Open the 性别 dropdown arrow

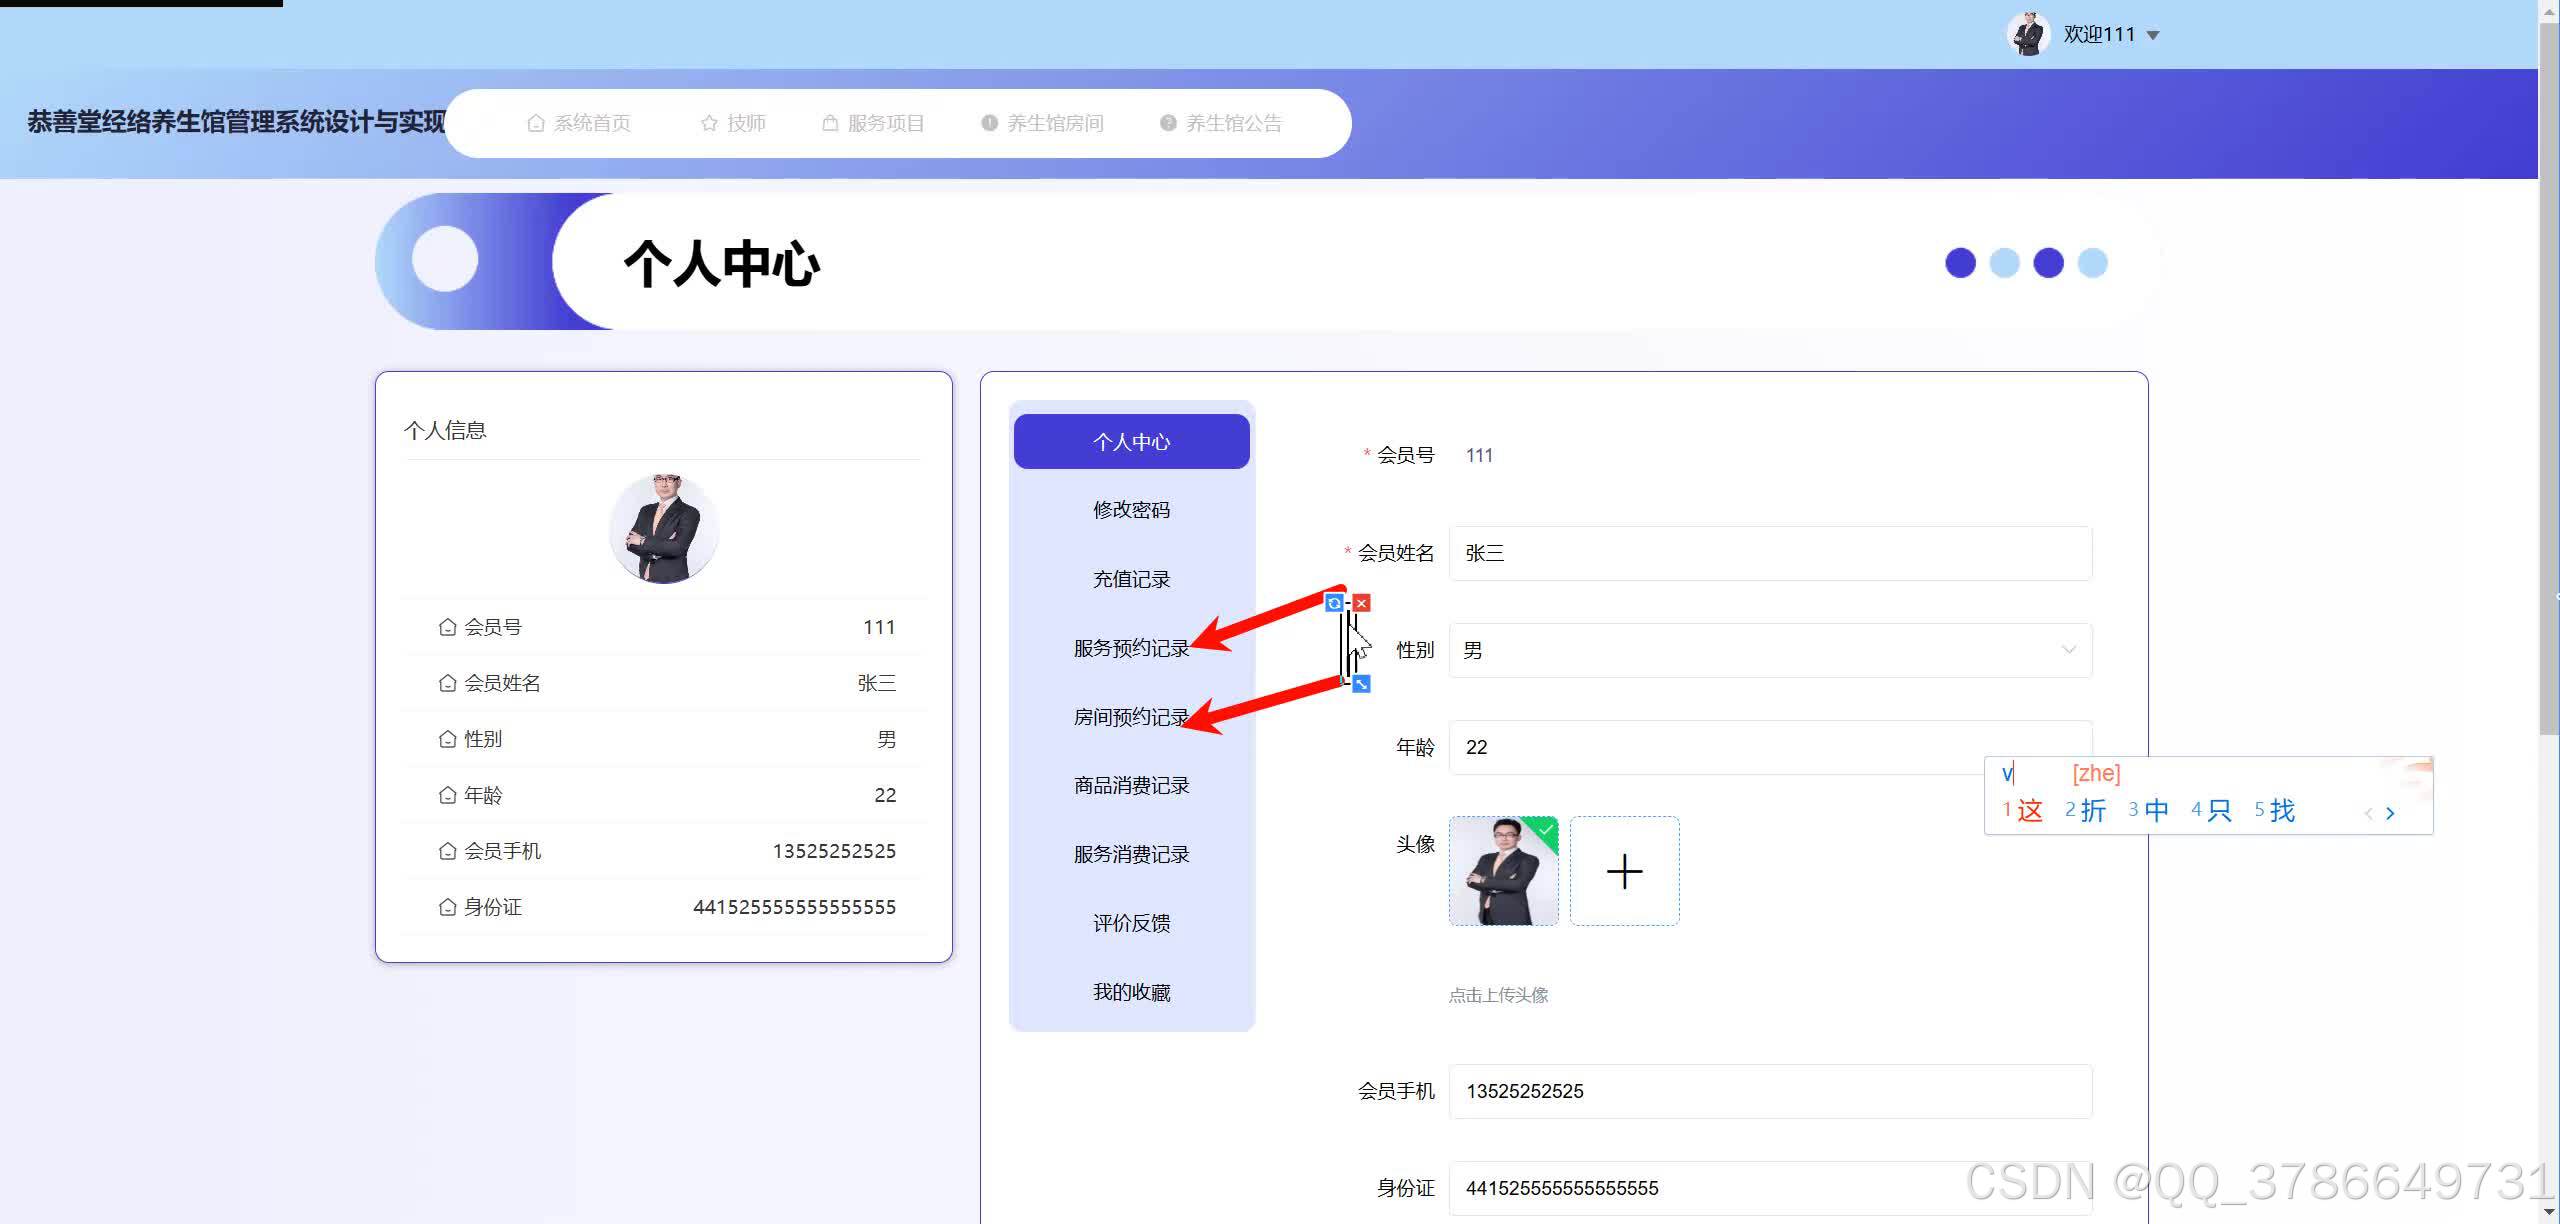pos(2069,650)
